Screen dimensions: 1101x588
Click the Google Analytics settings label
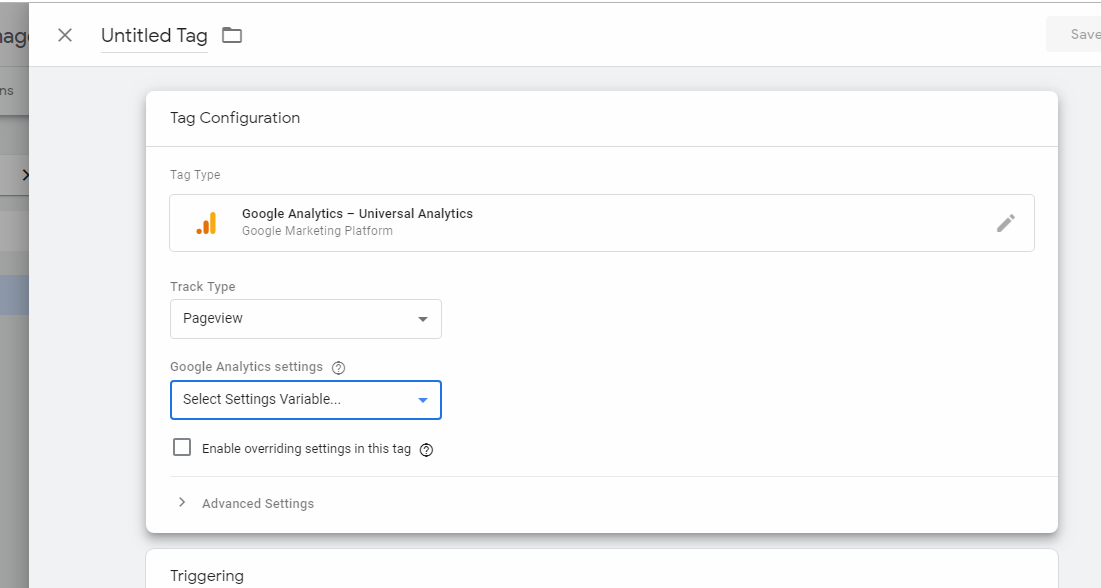[246, 367]
